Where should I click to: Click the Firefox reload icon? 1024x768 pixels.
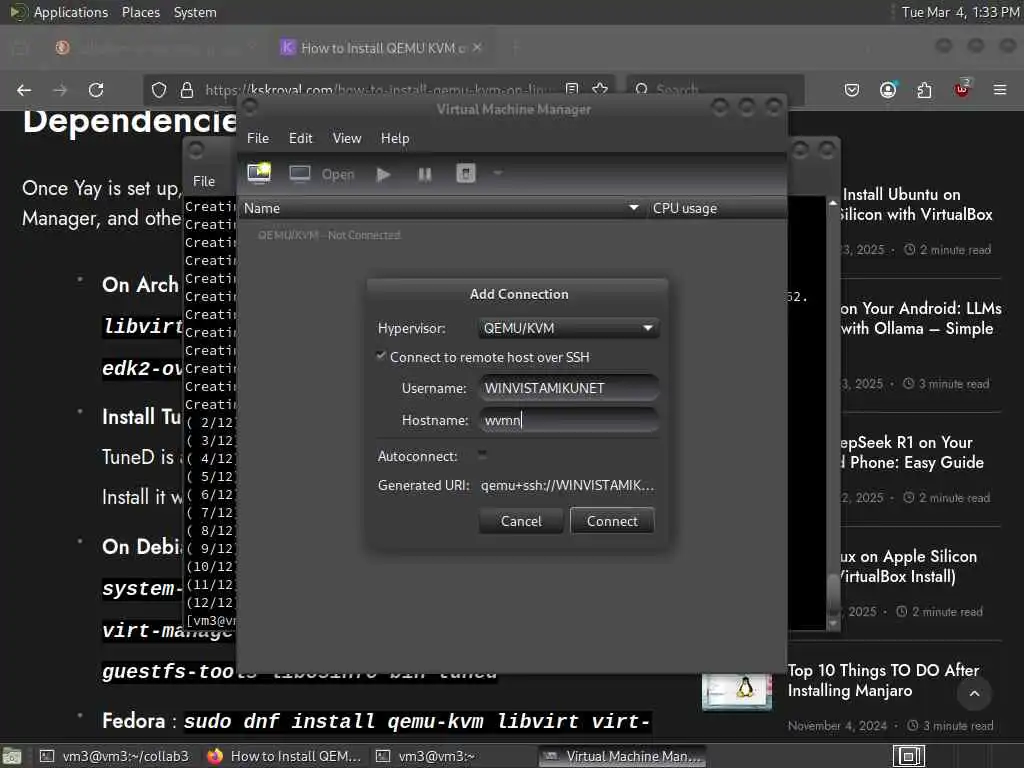[96, 90]
